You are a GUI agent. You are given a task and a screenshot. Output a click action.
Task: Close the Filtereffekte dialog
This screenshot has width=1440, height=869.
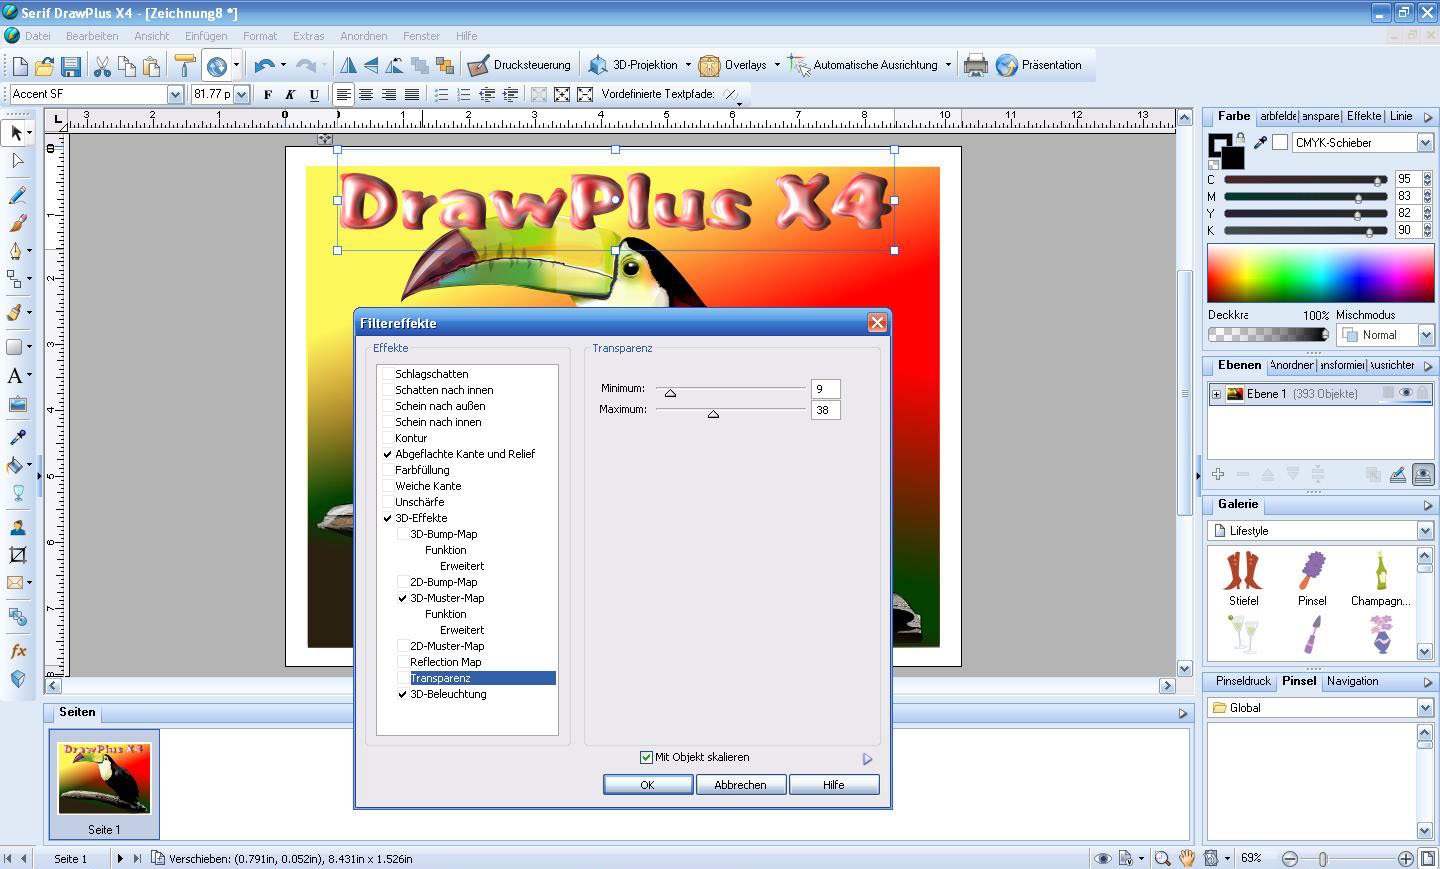pyautogui.click(x=877, y=322)
